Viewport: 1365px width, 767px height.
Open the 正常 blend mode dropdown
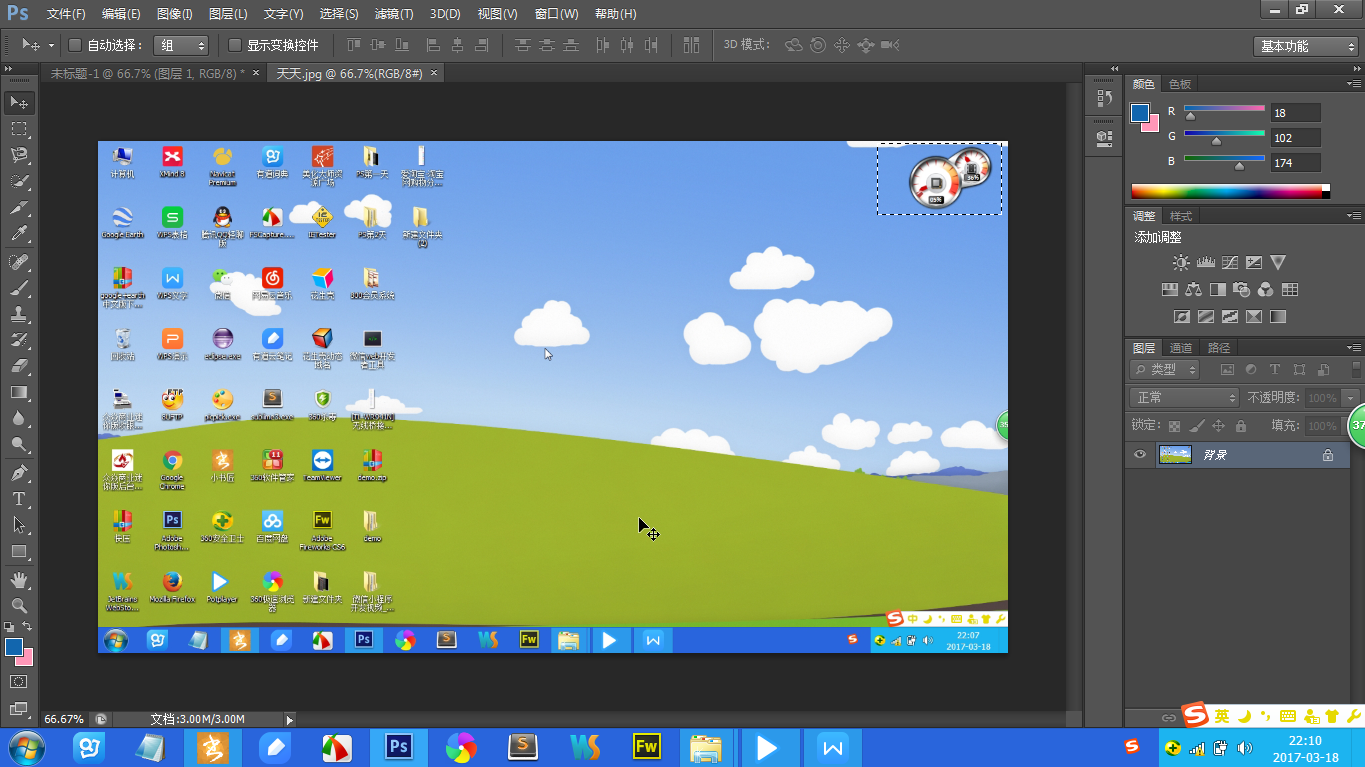(1185, 398)
